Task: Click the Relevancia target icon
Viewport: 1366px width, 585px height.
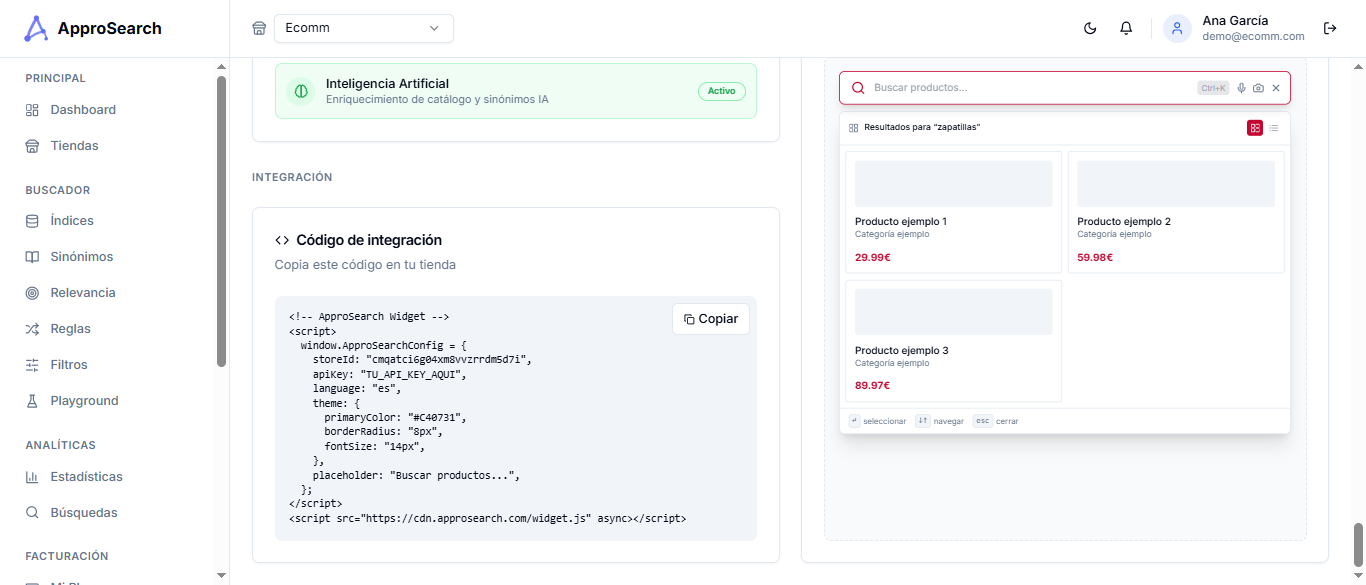Action: [32, 293]
